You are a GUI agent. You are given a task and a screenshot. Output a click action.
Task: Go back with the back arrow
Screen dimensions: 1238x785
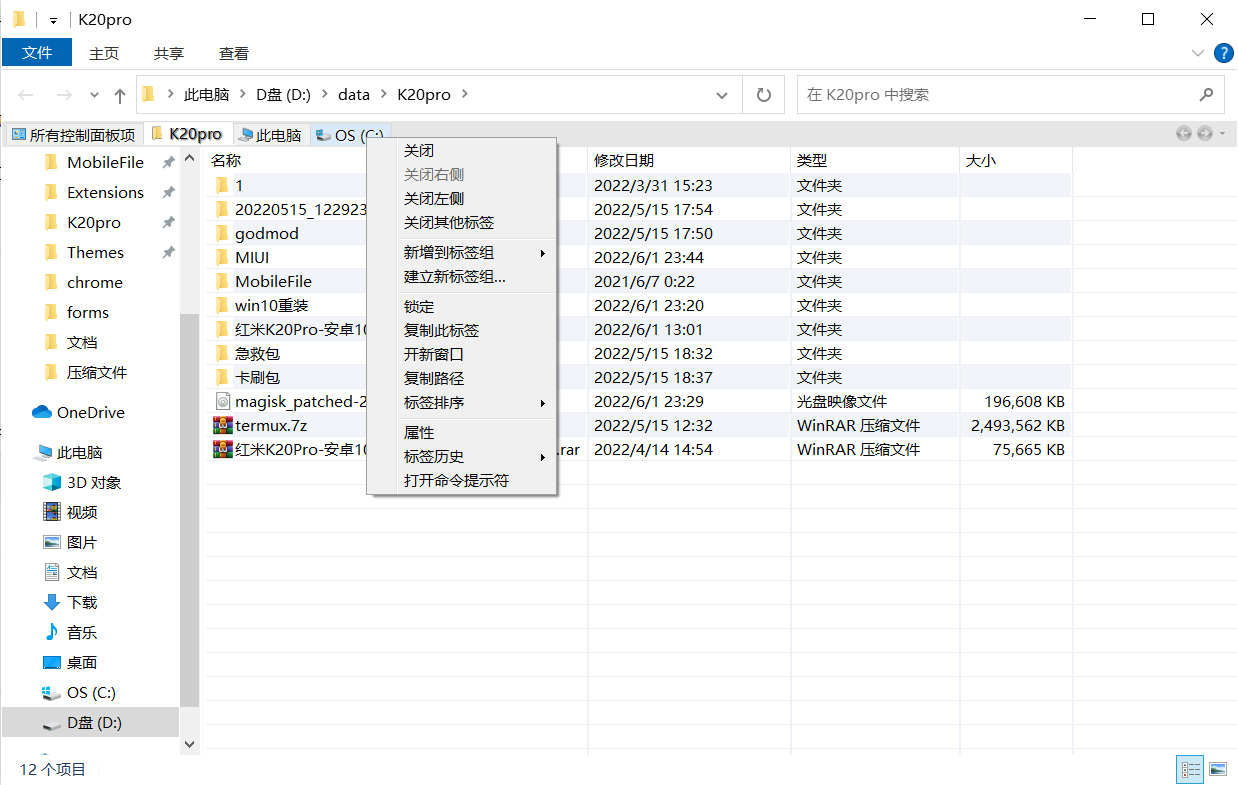coord(27,95)
